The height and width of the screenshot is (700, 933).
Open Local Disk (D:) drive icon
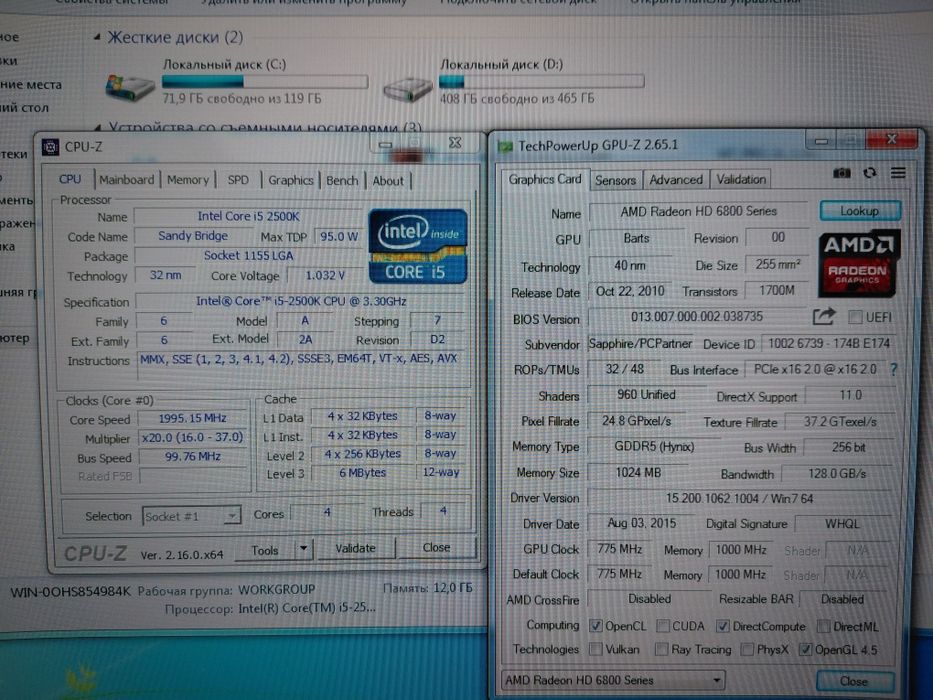click(408, 89)
